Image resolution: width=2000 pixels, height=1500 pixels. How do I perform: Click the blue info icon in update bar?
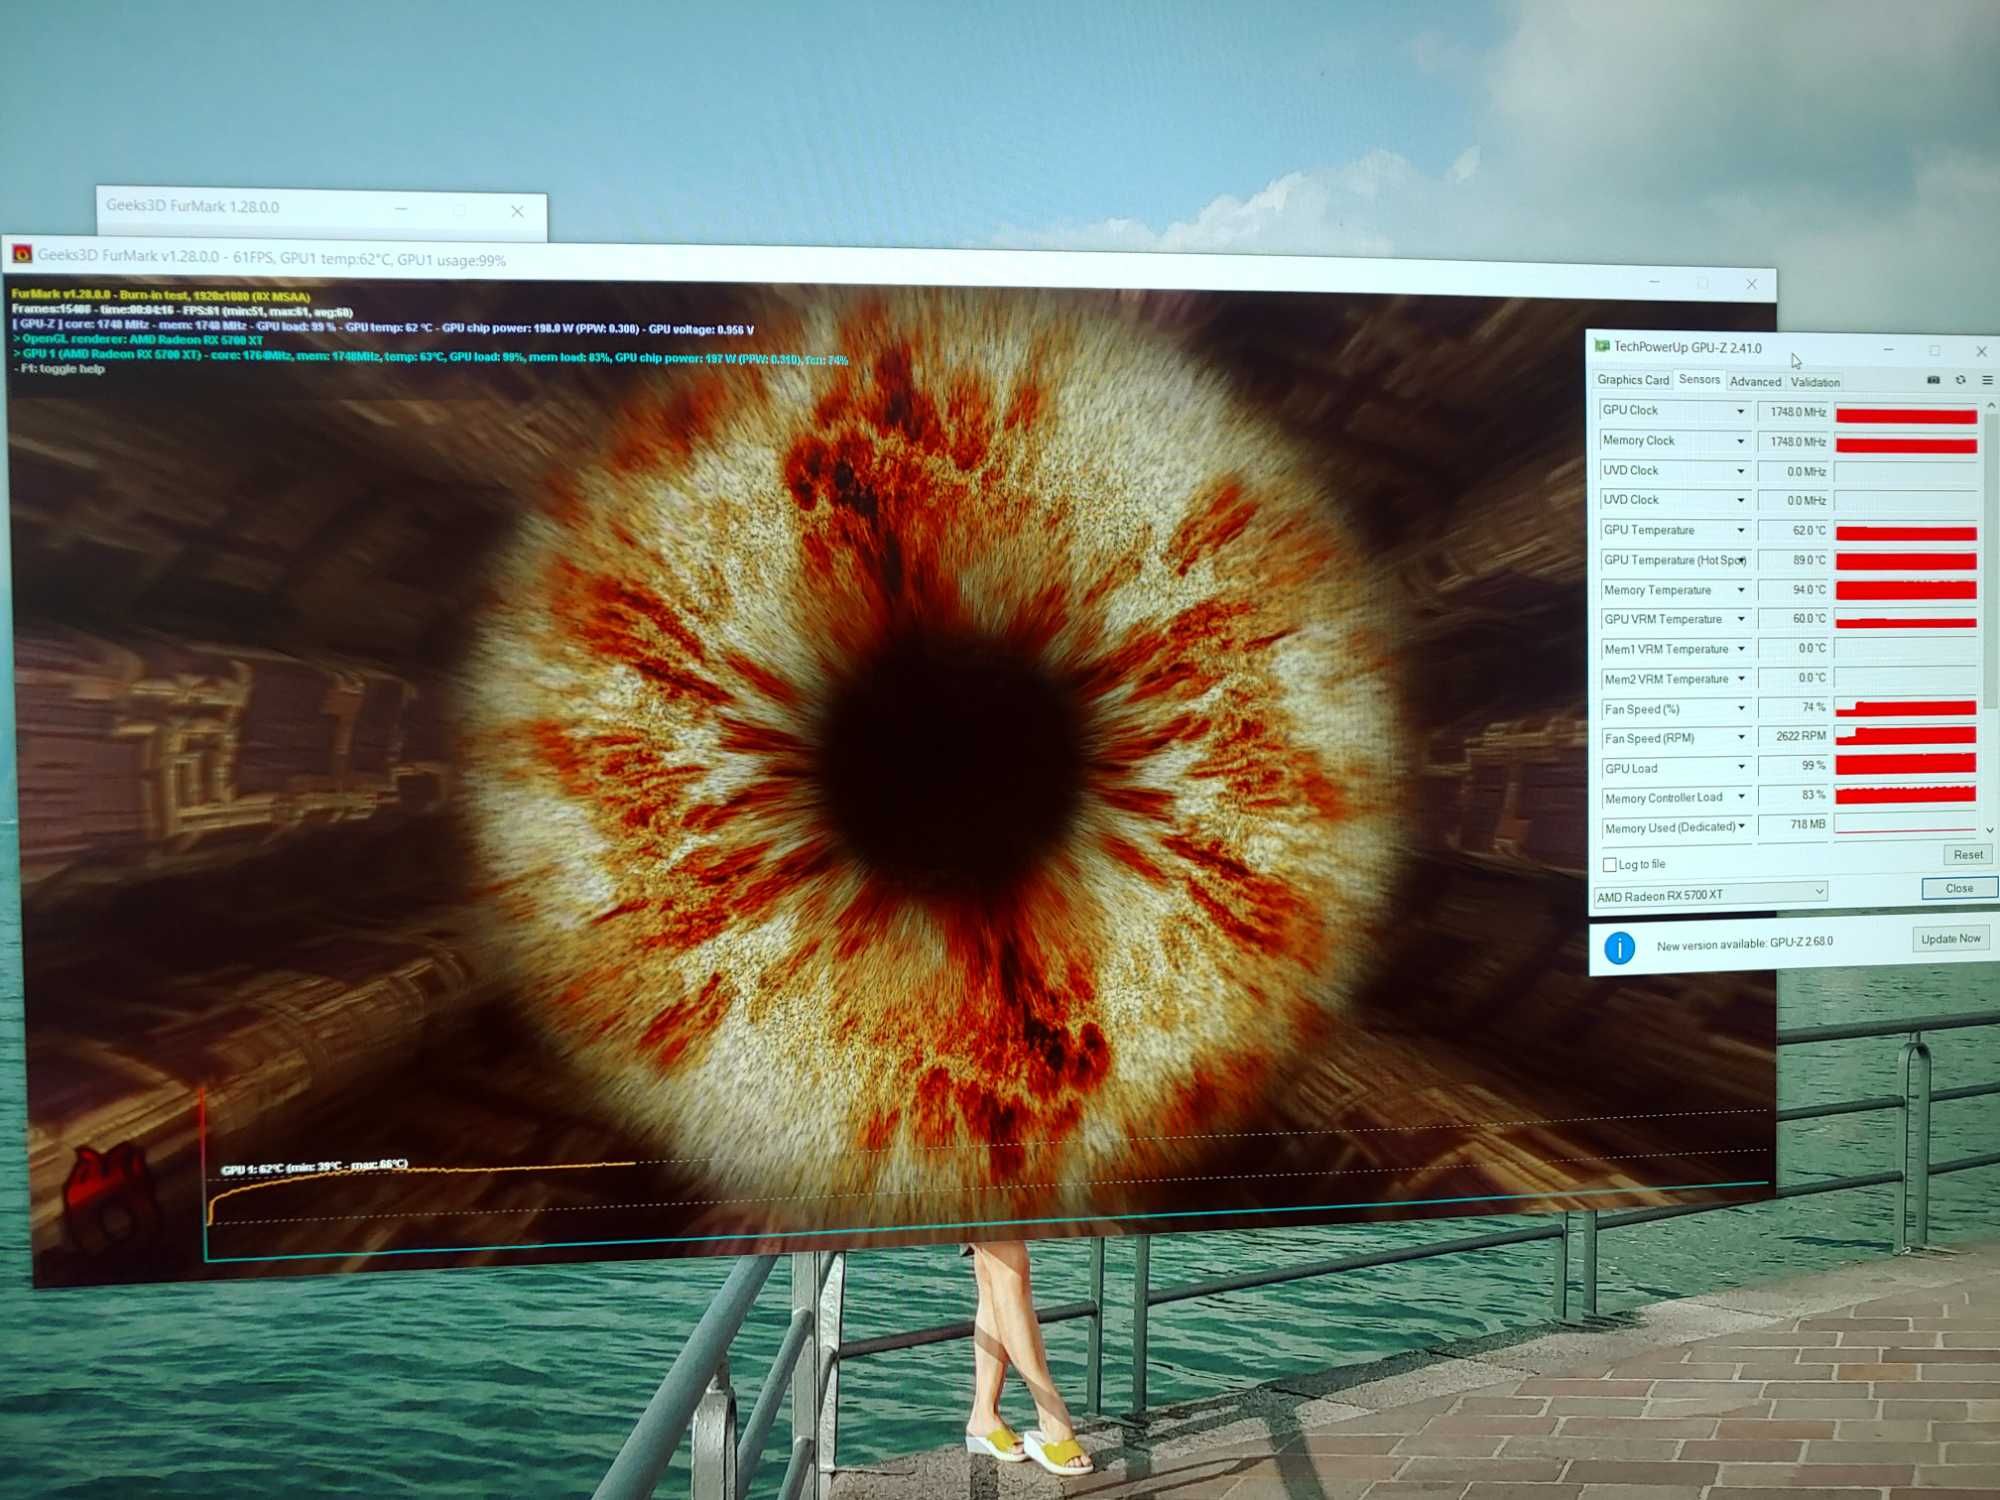click(1619, 946)
